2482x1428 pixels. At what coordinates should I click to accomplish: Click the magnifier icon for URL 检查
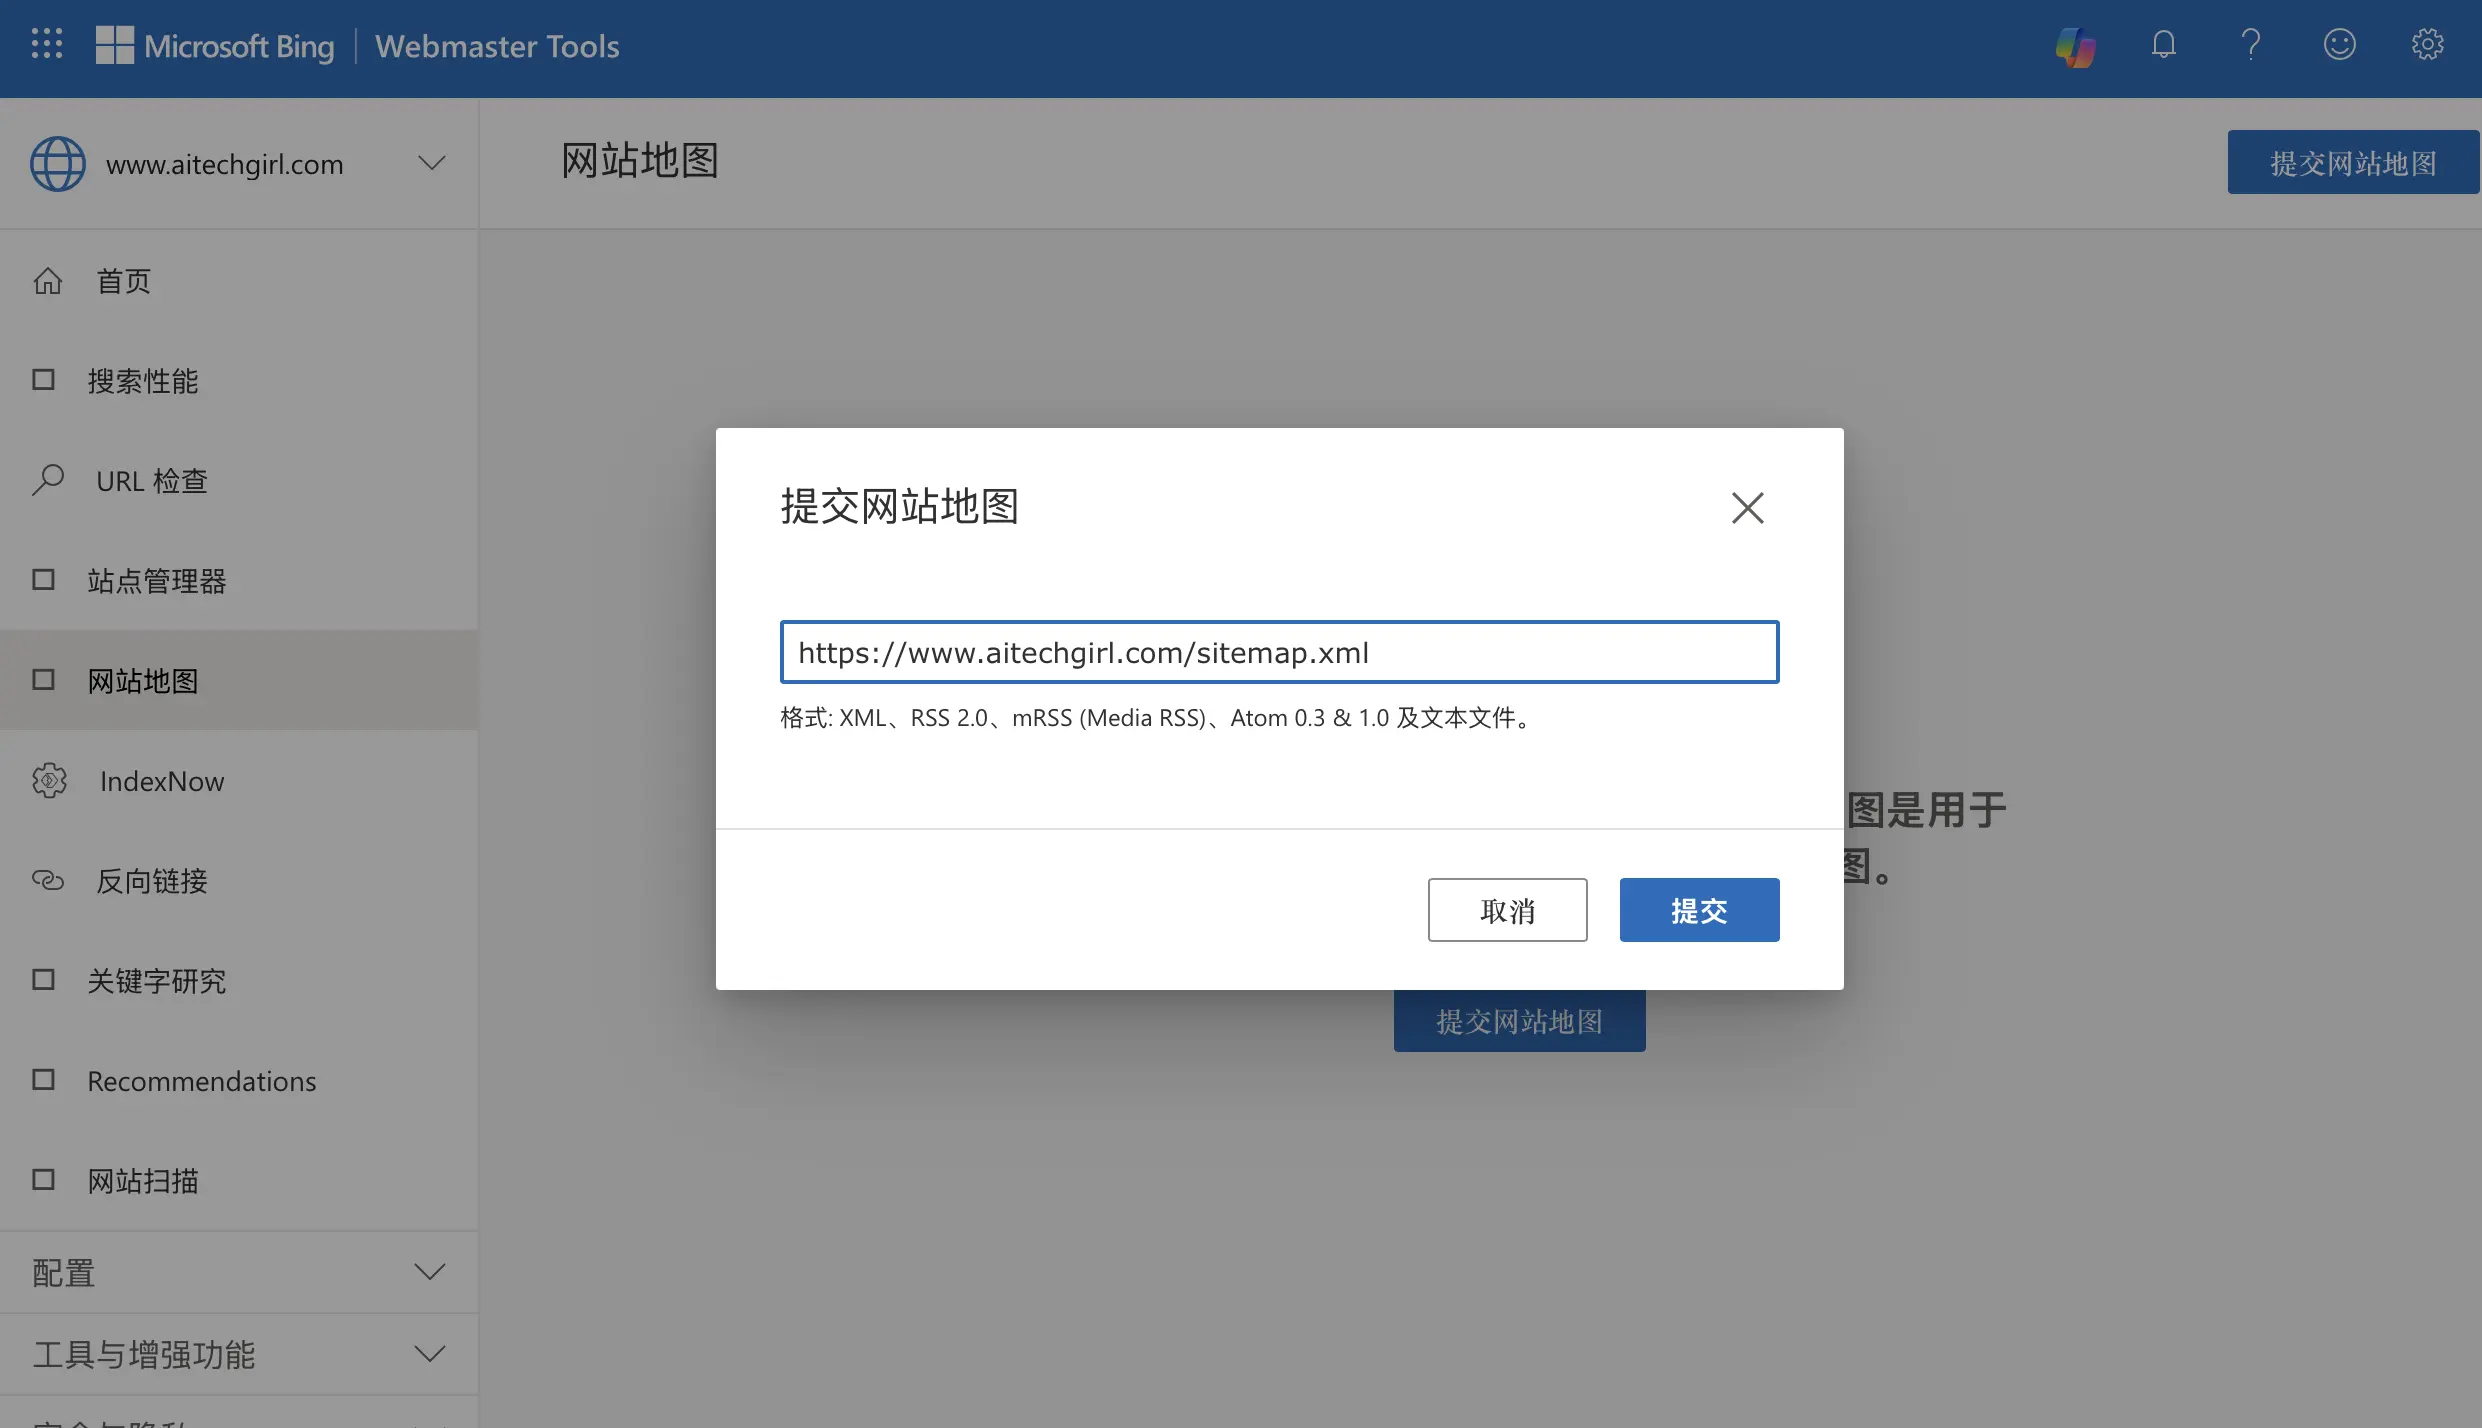tap(48, 480)
